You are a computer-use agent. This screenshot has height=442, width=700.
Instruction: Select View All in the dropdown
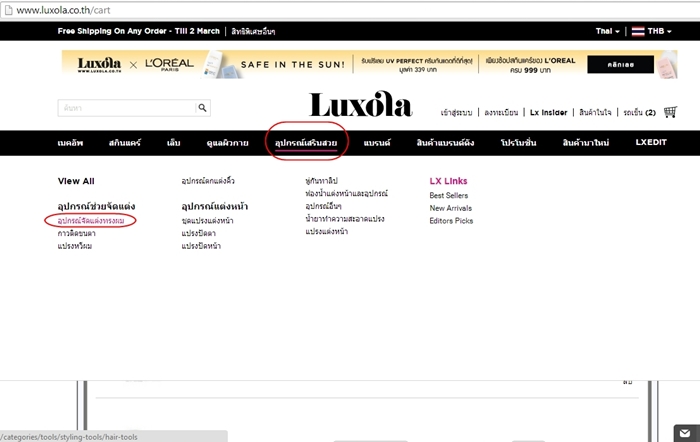[x=76, y=181]
